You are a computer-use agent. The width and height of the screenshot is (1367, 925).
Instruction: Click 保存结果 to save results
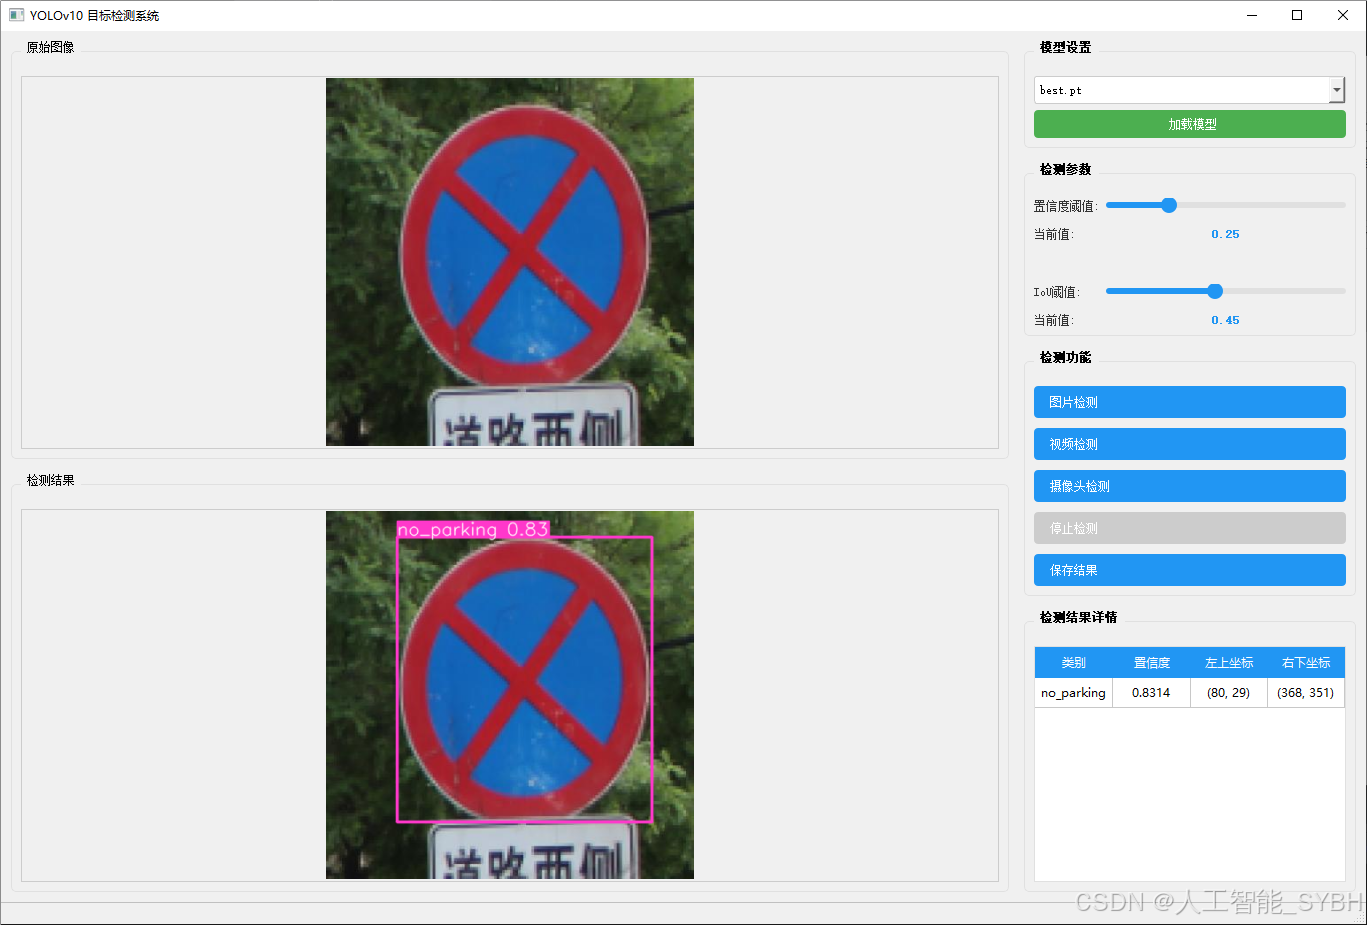1189,570
